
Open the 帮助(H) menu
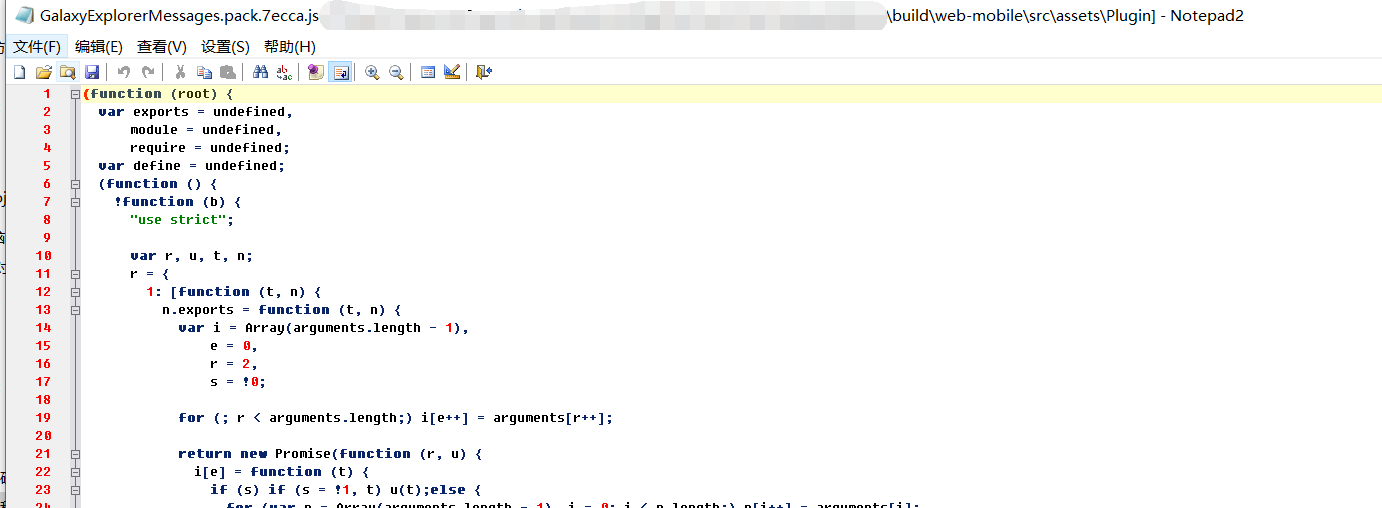point(290,47)
